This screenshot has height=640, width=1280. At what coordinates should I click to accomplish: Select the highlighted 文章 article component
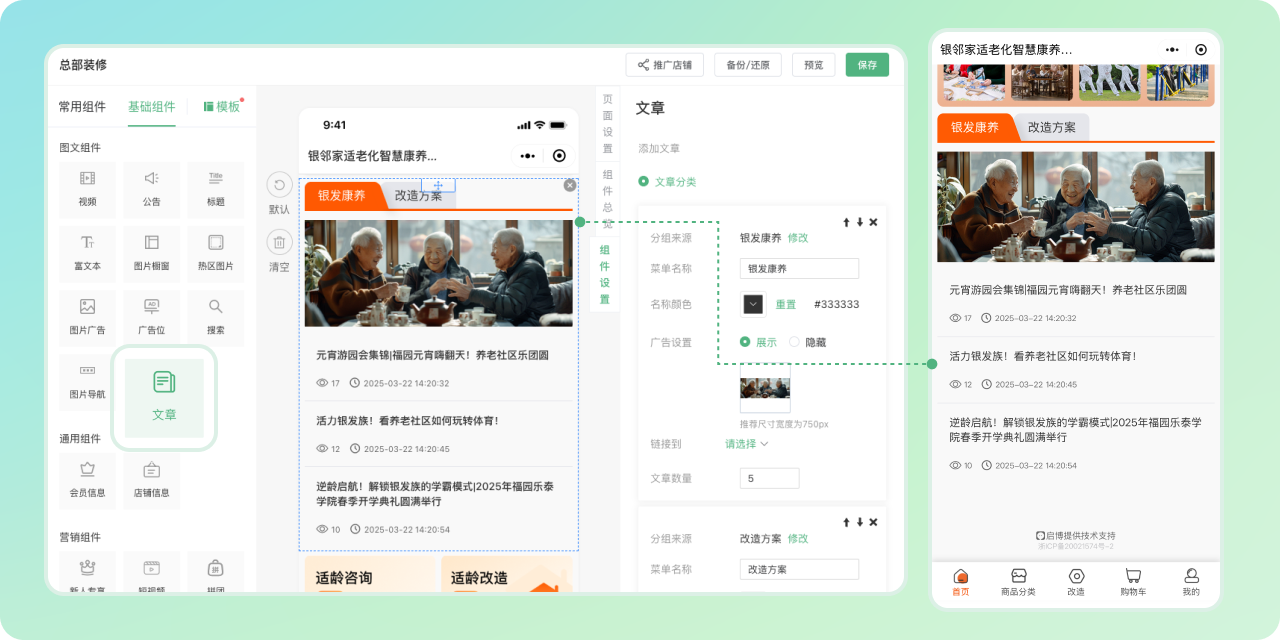pos(164,398)
